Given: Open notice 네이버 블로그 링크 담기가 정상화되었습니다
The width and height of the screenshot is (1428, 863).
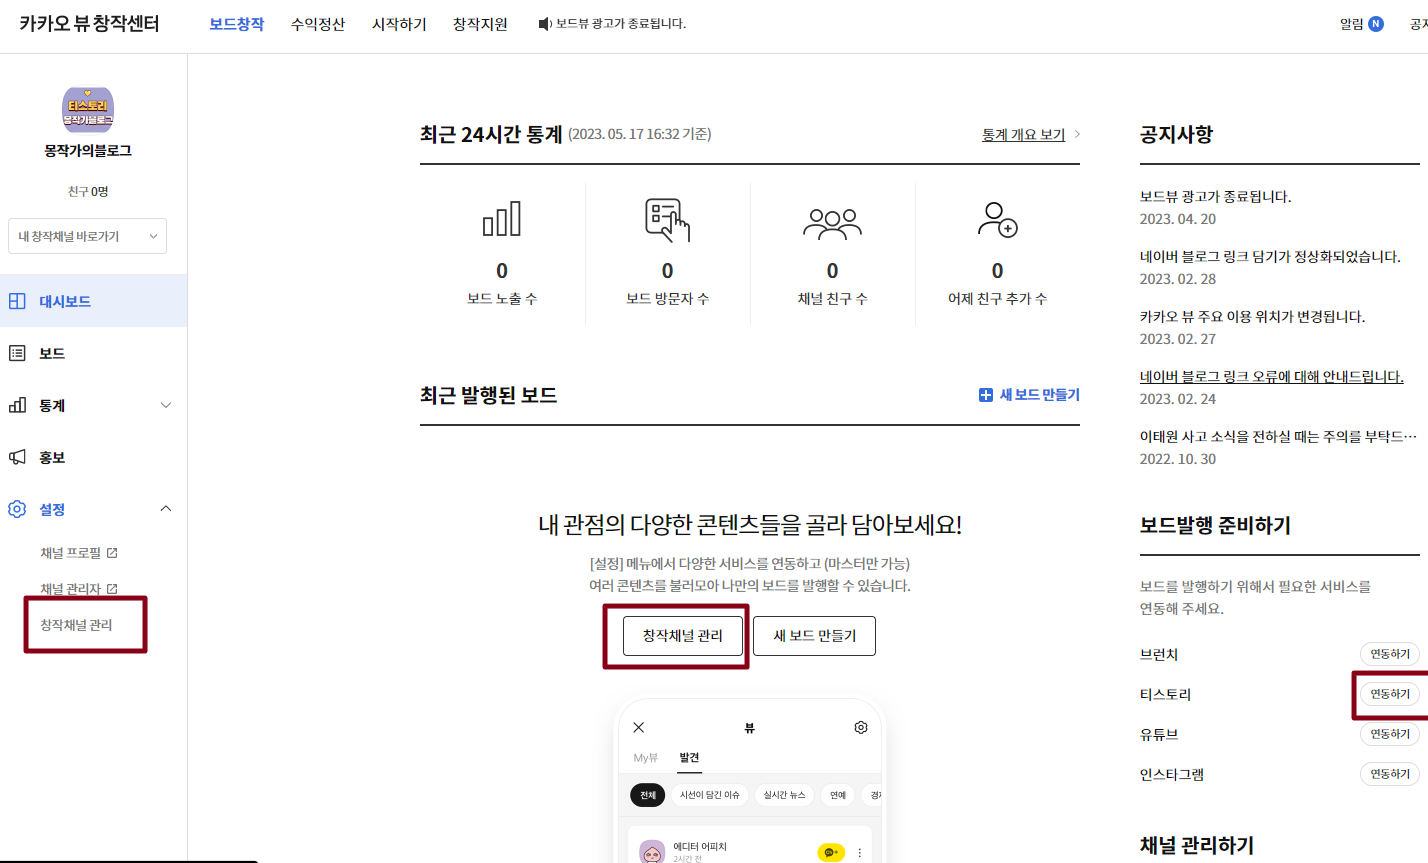Looking at the screenshot, I should [x=1270, y=257].
